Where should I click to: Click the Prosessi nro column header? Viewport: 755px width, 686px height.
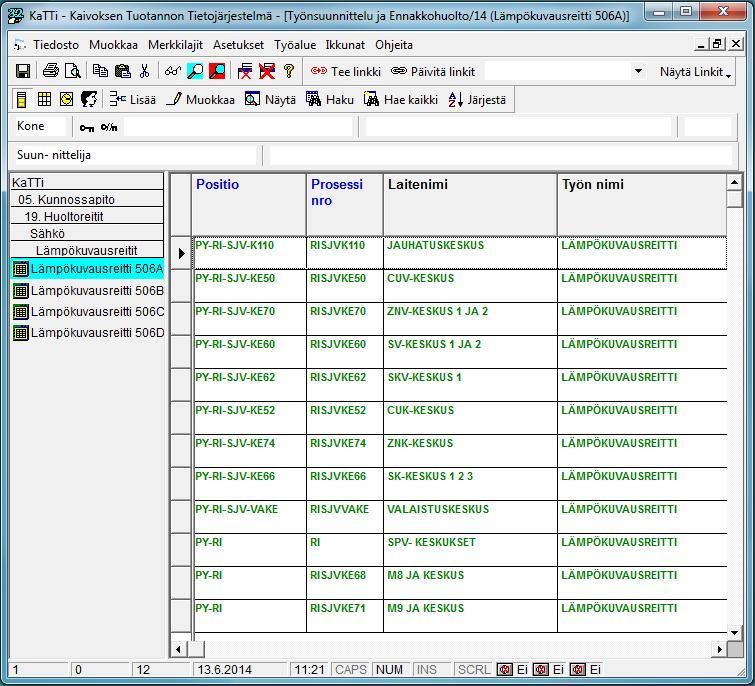coord(345,205)
